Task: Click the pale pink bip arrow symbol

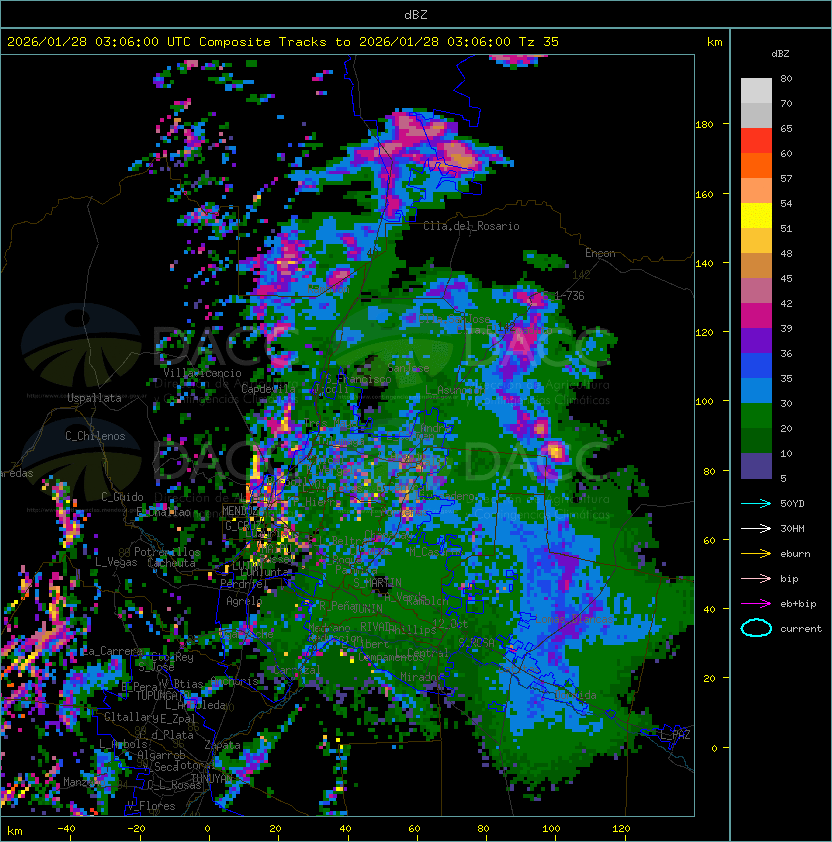Action: (x=756, y=578)
